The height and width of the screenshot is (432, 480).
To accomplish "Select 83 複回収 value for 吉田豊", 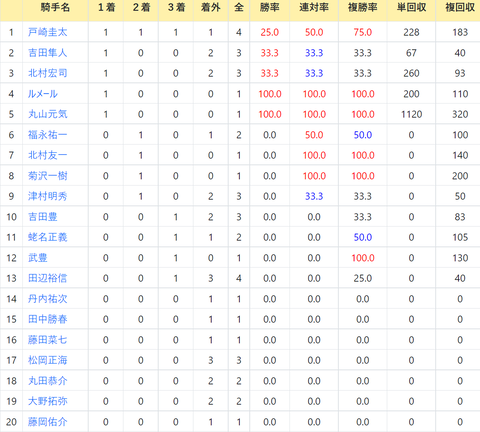I will pos(460,217).
